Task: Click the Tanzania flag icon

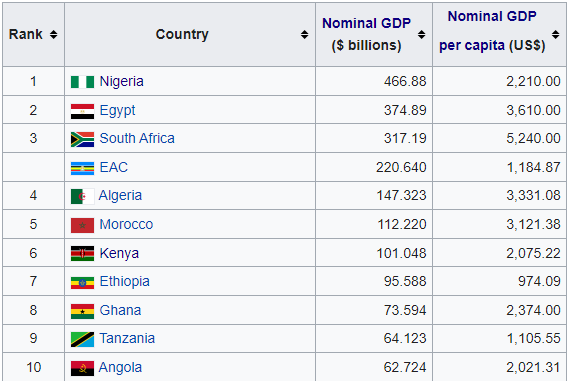Action: click(82, 339)
